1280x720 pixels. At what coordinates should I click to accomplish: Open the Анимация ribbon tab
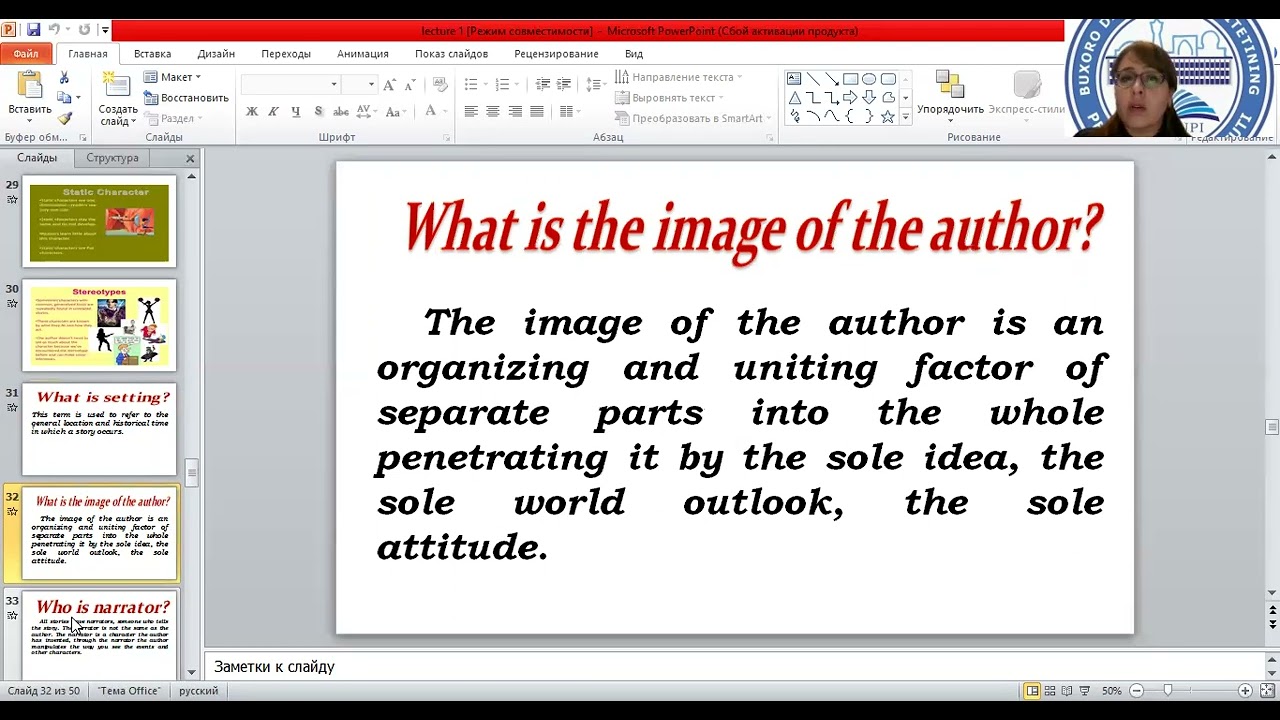[x=363, y=54]
